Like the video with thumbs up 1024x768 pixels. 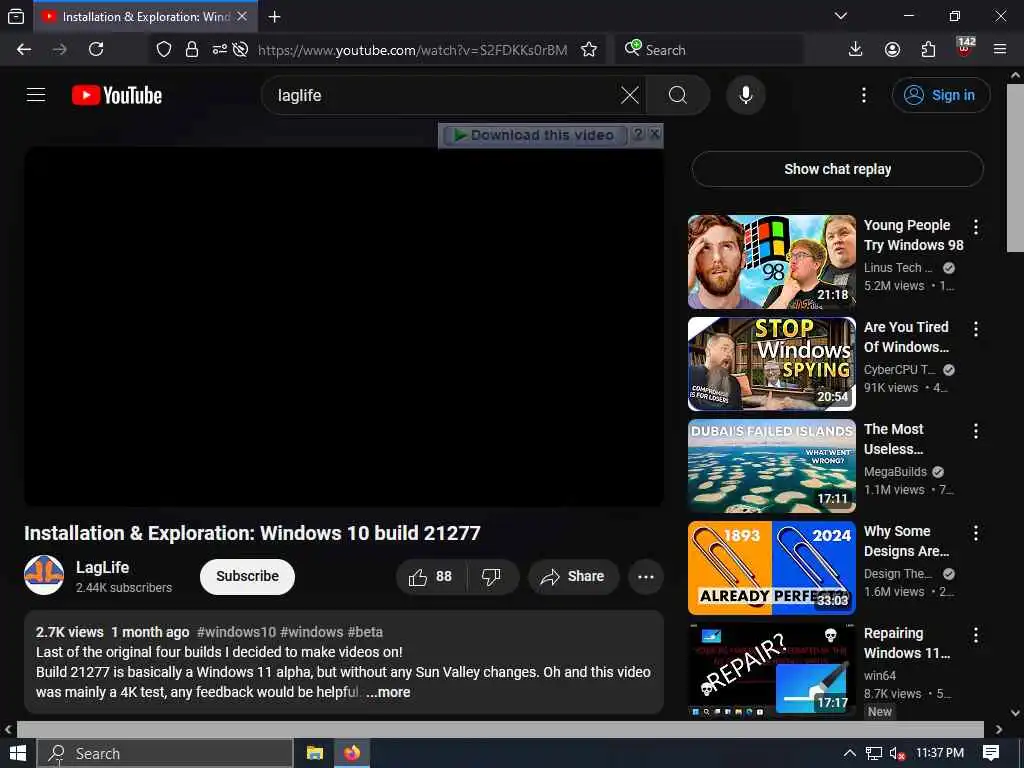coord(430,577)
